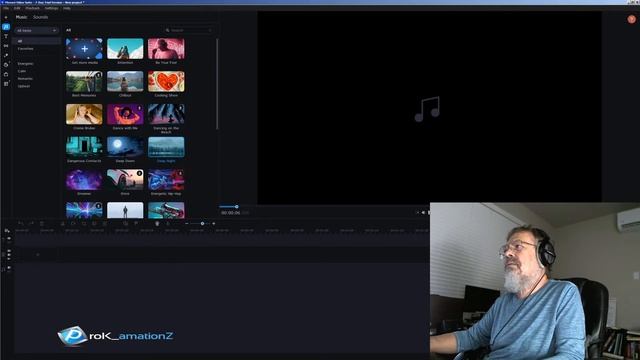Select the Romantic category
This screenshot has width=640, height=360.
coord(25,78)
